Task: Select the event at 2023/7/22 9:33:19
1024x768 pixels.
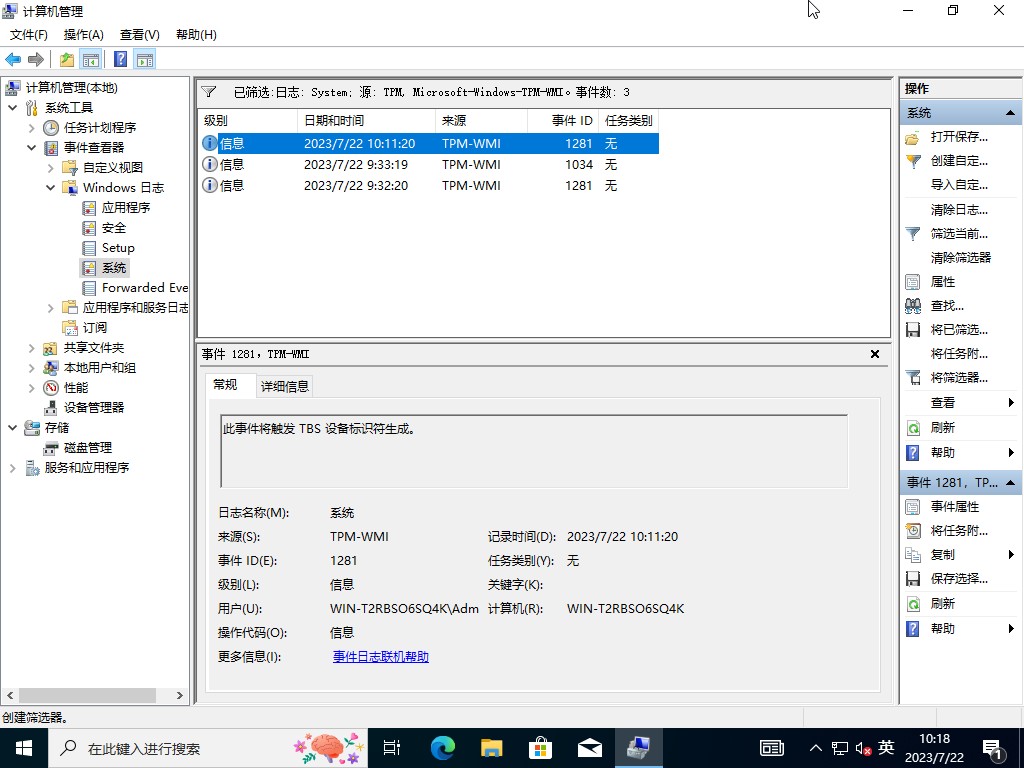Action: 428,165
